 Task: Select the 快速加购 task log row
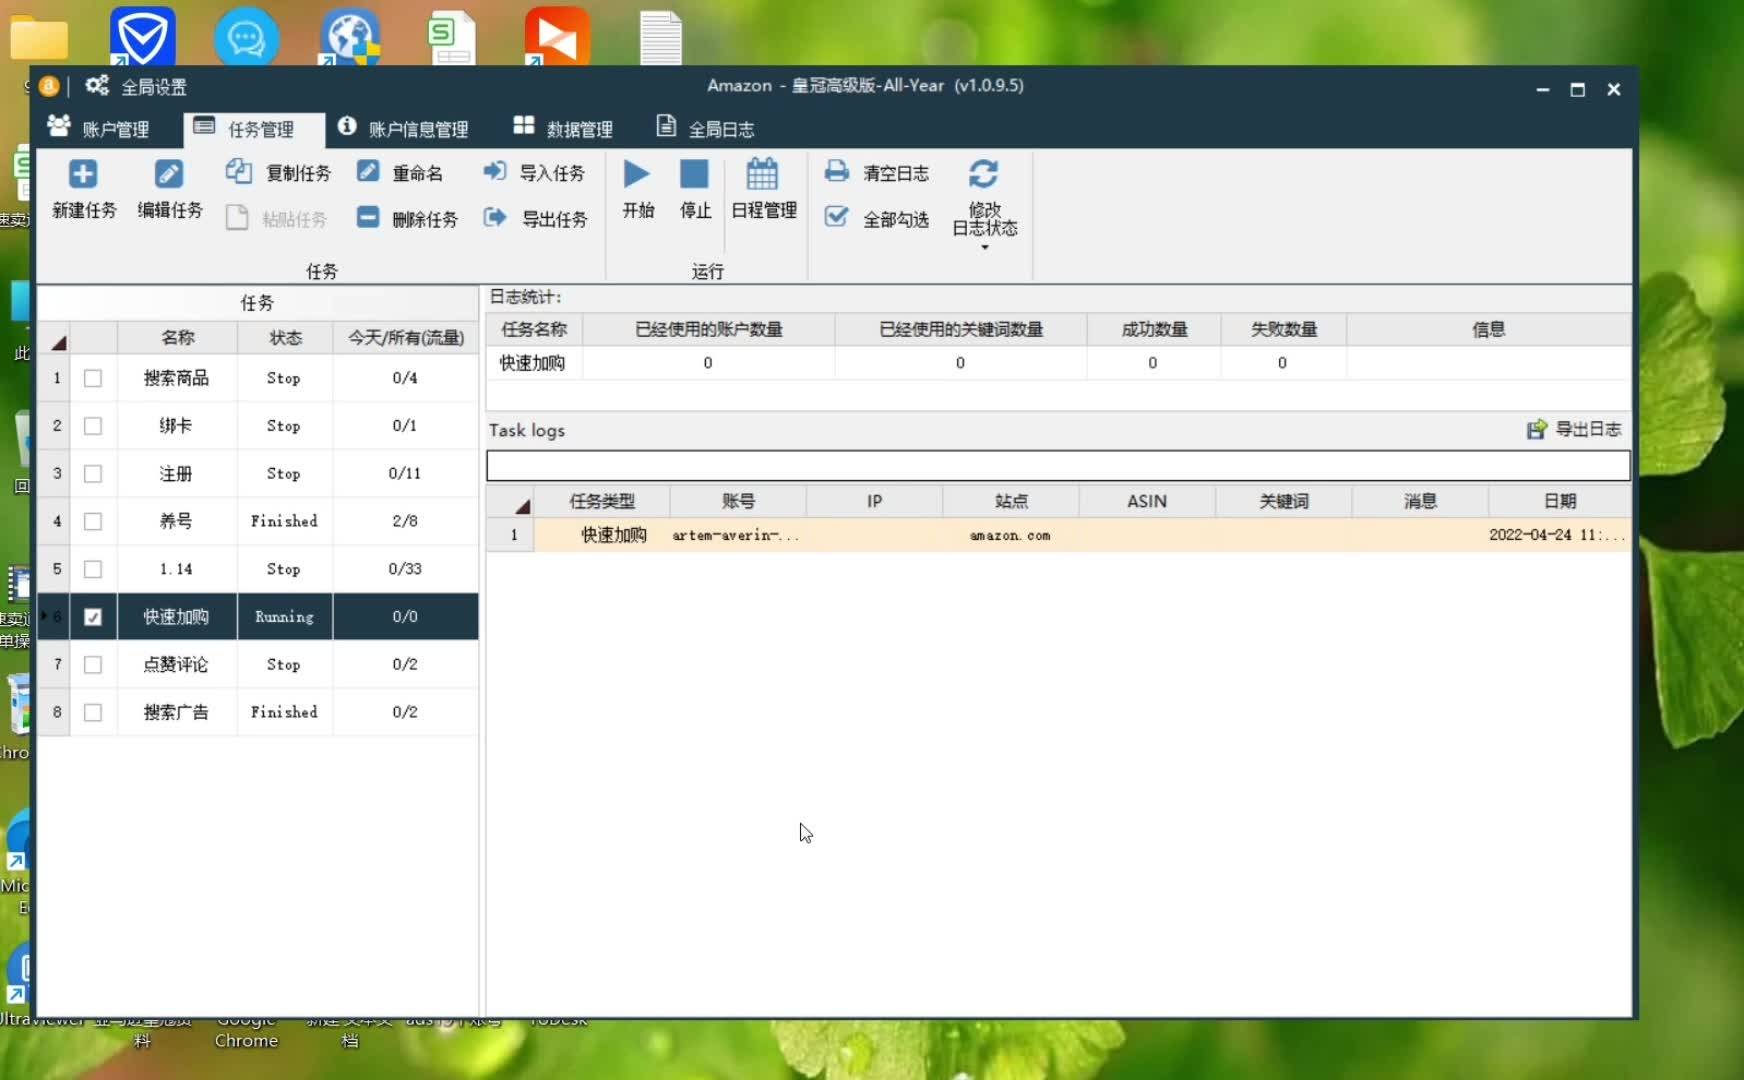click(1058, 535)
